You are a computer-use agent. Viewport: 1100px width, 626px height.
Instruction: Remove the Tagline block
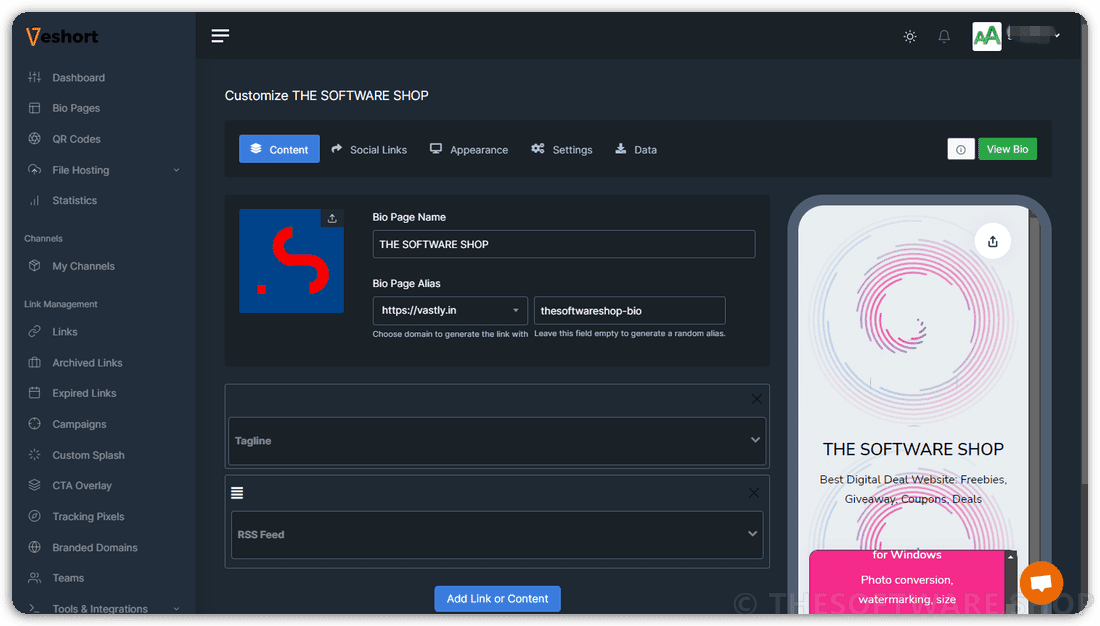[x=756, y=399]
